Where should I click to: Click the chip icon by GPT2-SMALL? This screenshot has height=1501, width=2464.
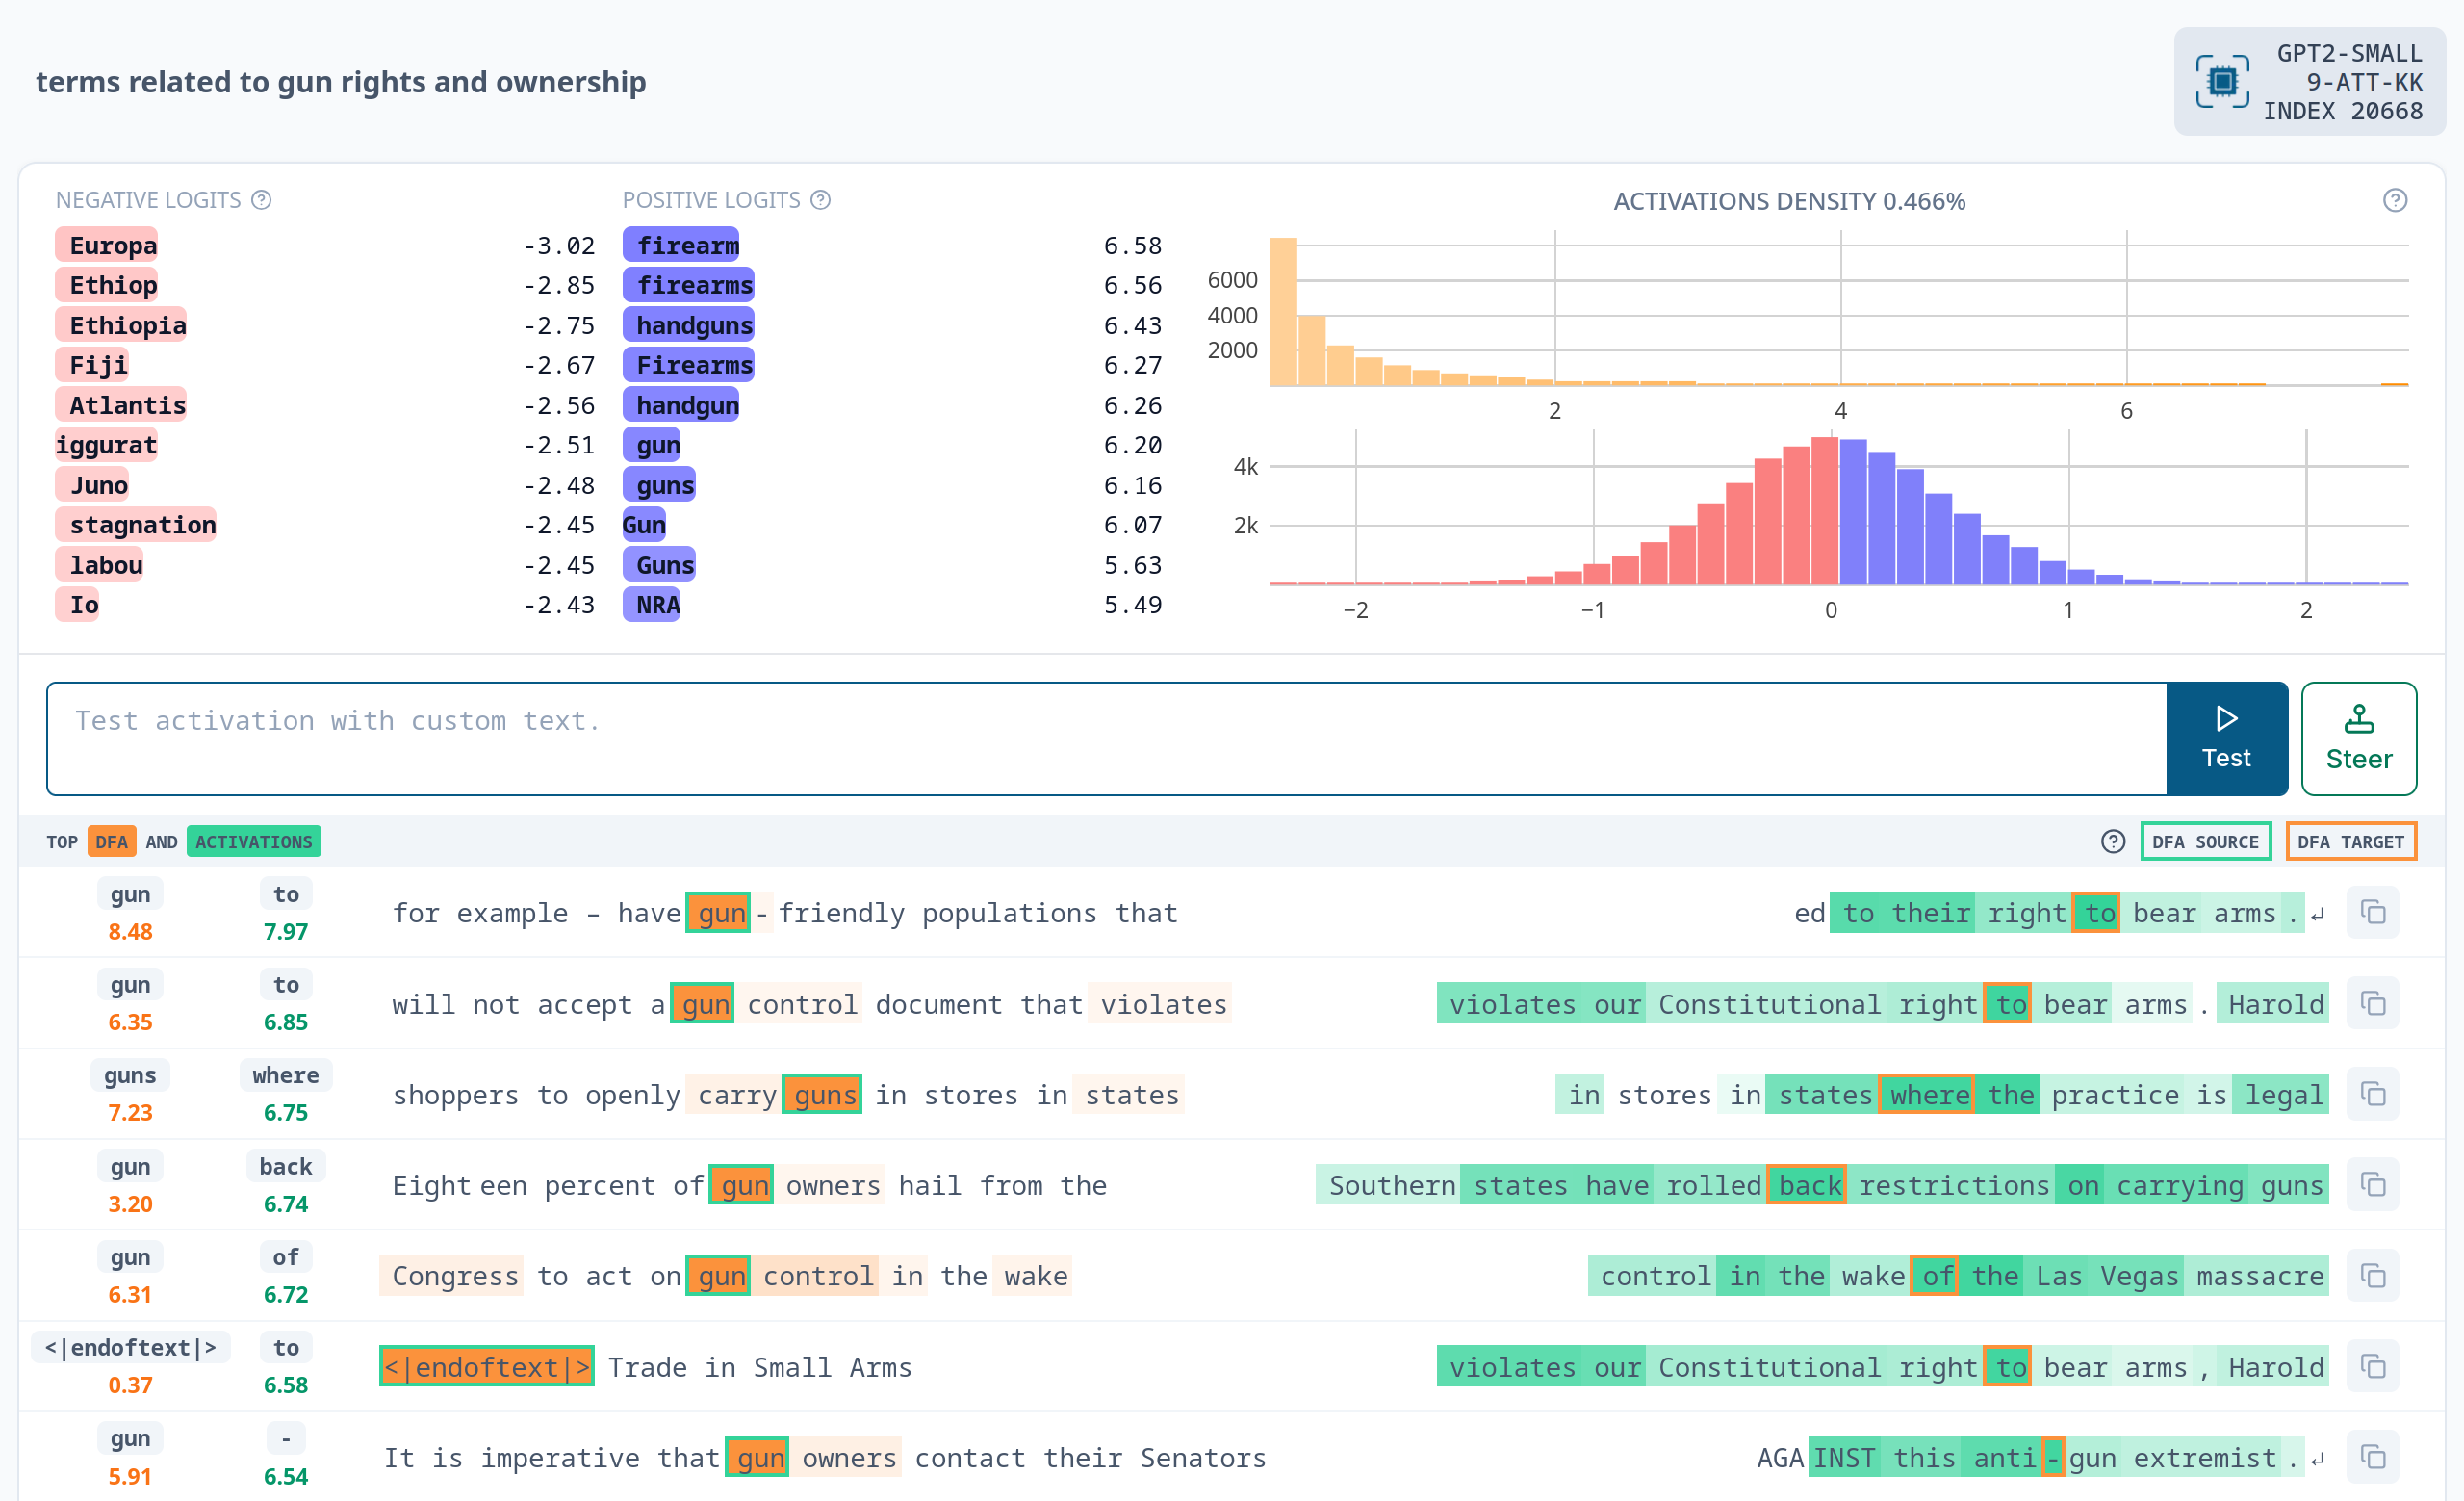coord(2221,81)
